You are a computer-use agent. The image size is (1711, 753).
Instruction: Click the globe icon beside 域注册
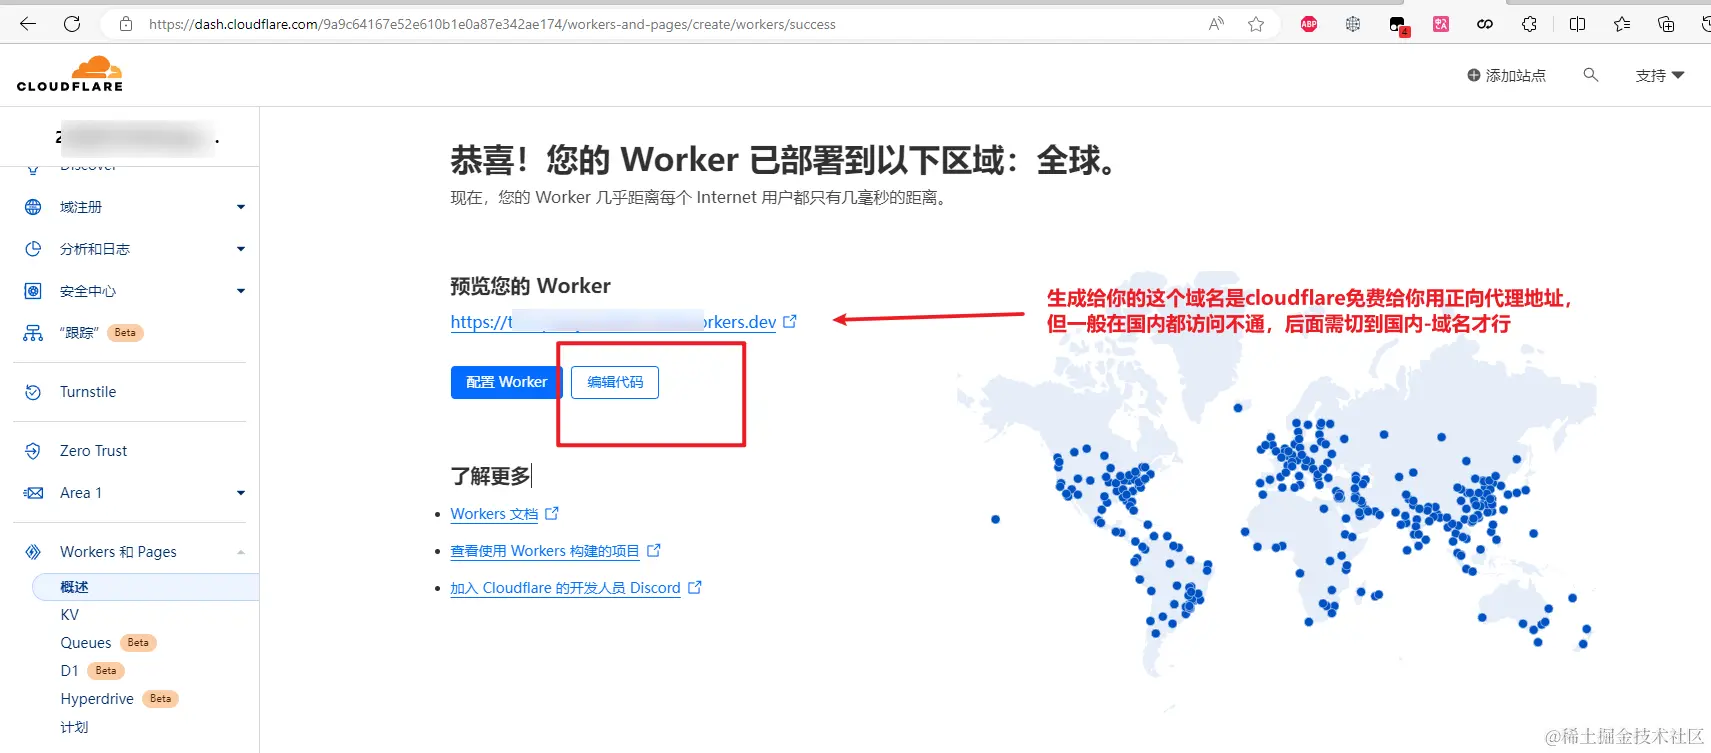[33, 207]
